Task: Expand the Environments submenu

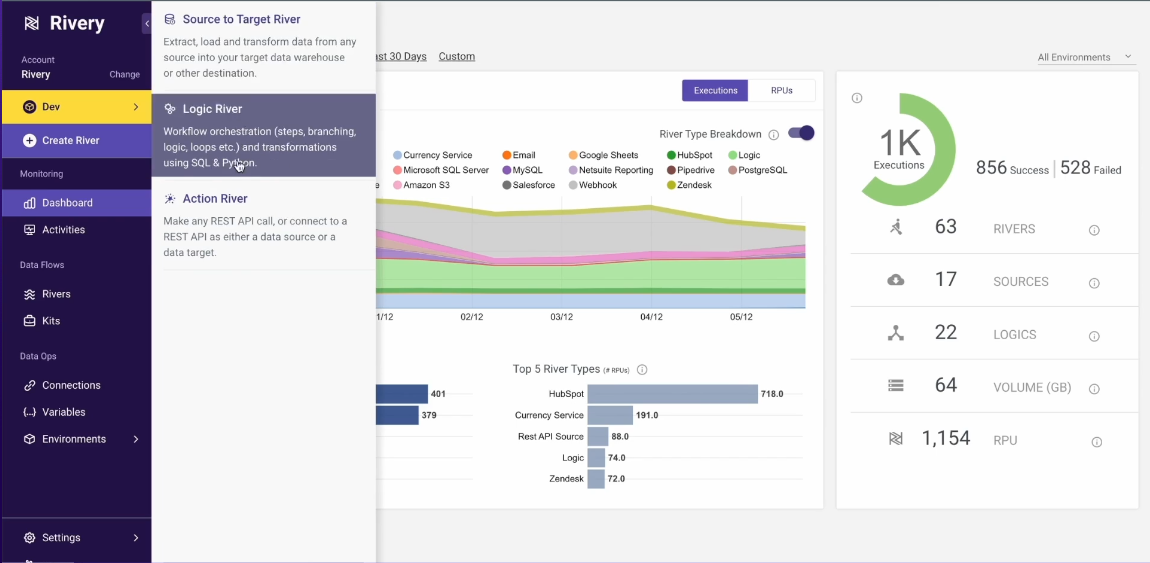Action: [135, 439]
